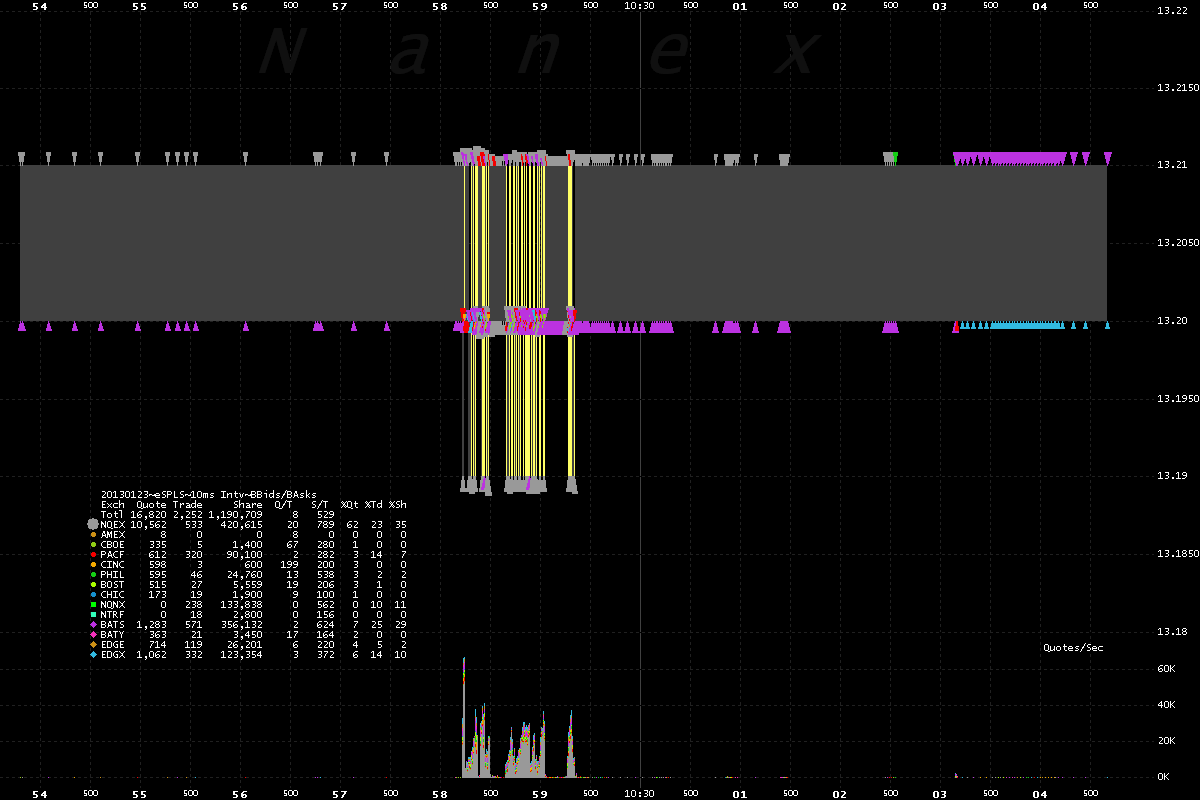Click the Quotes/Sec label

click(1073, 648)
